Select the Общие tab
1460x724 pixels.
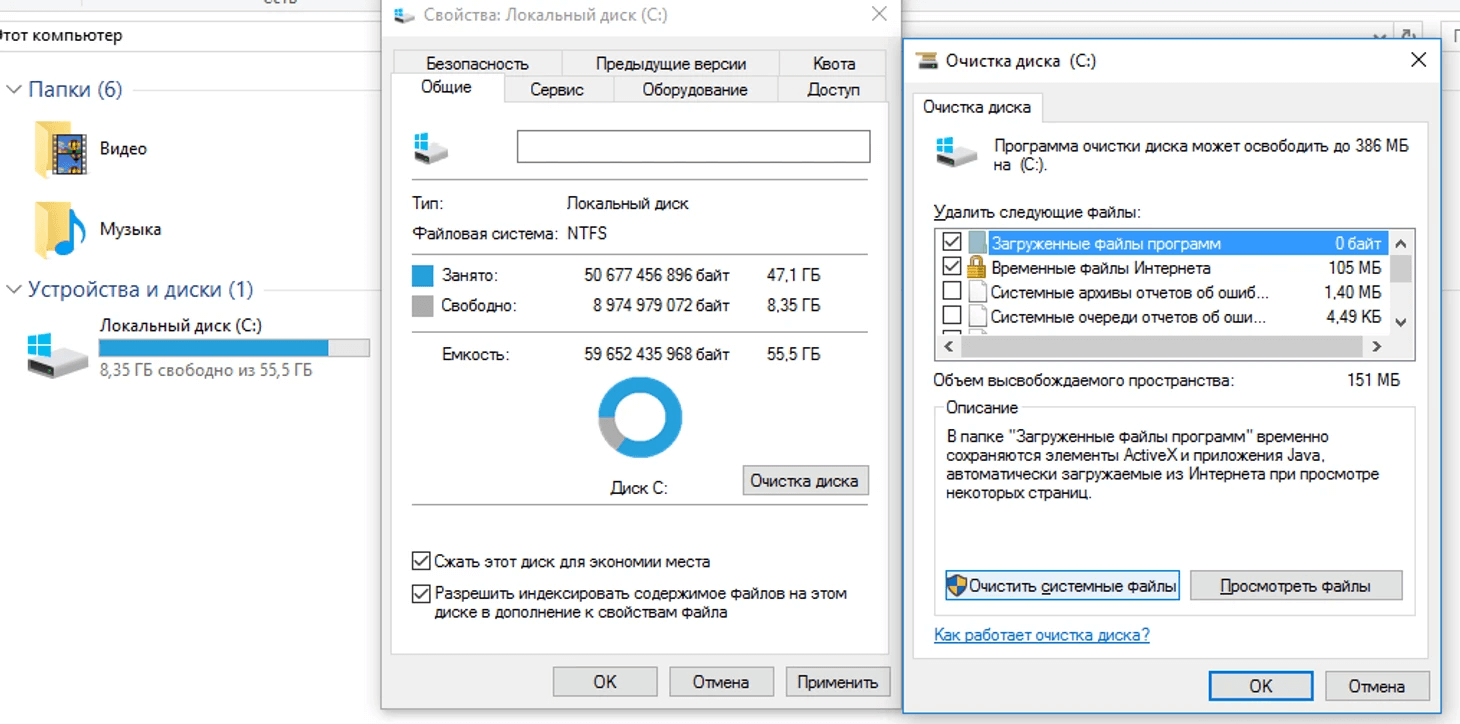pos(446,87)
